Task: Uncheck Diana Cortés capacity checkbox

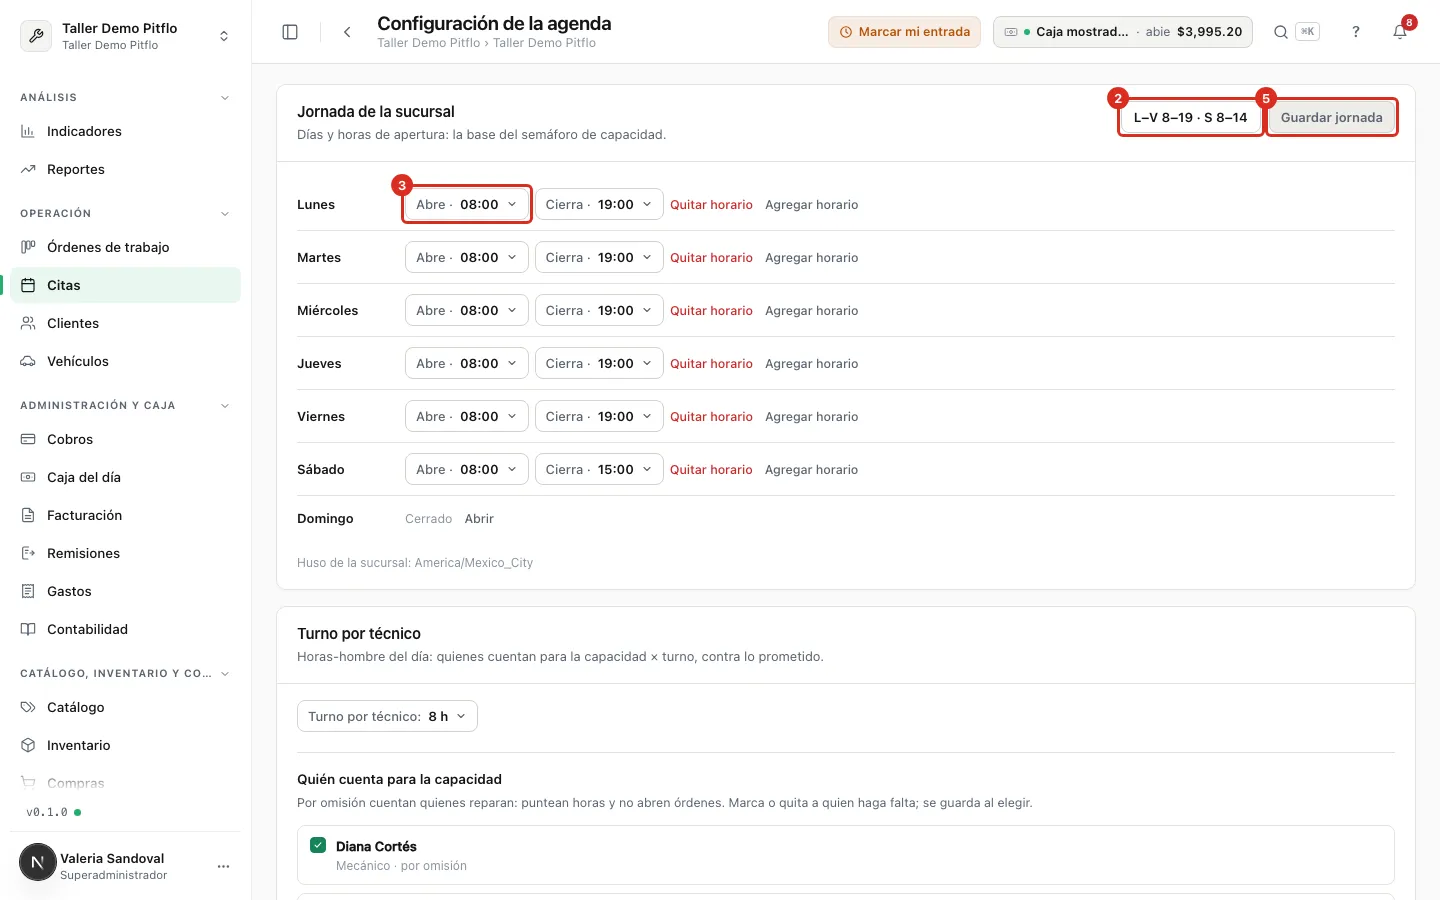Action: 318,845
